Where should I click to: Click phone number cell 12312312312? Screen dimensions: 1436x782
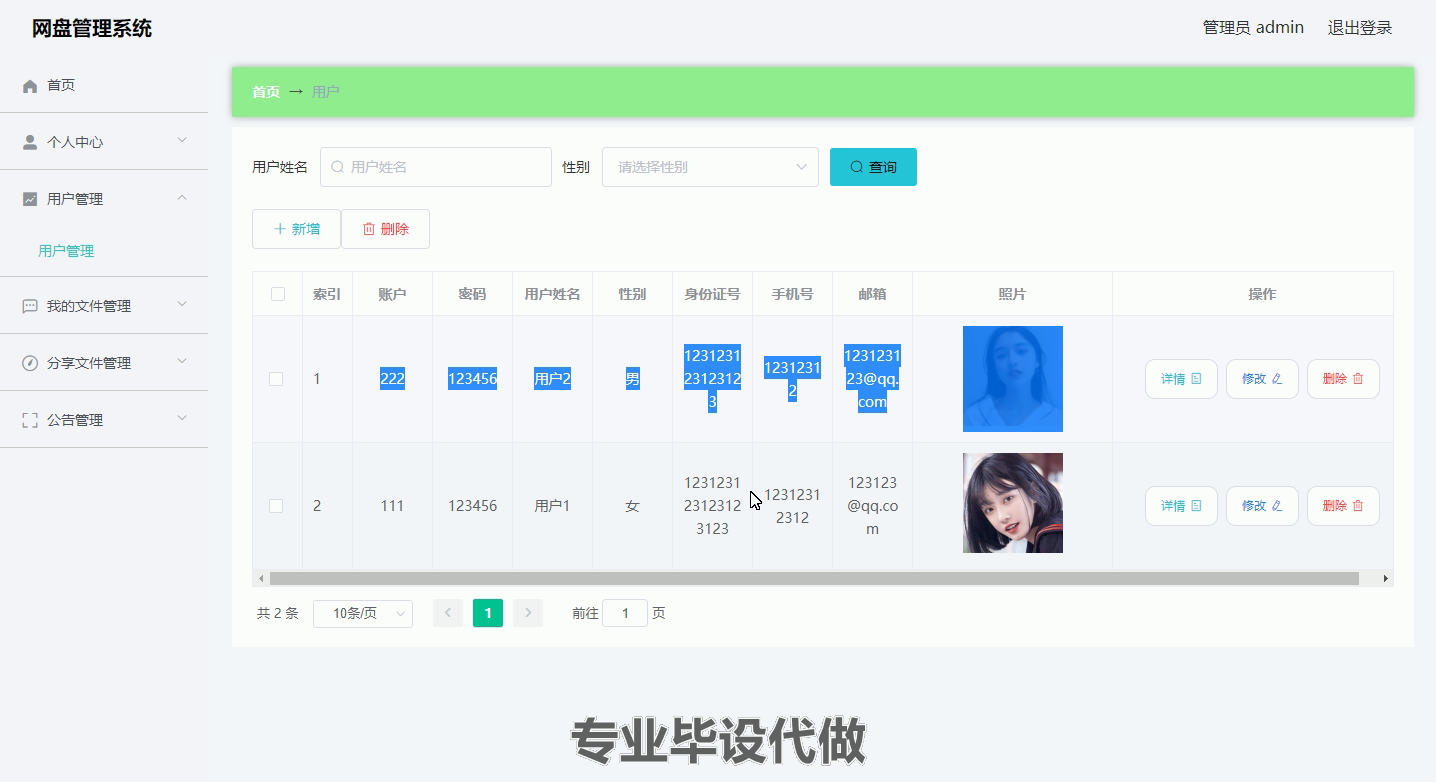click(x=792, y=506)
